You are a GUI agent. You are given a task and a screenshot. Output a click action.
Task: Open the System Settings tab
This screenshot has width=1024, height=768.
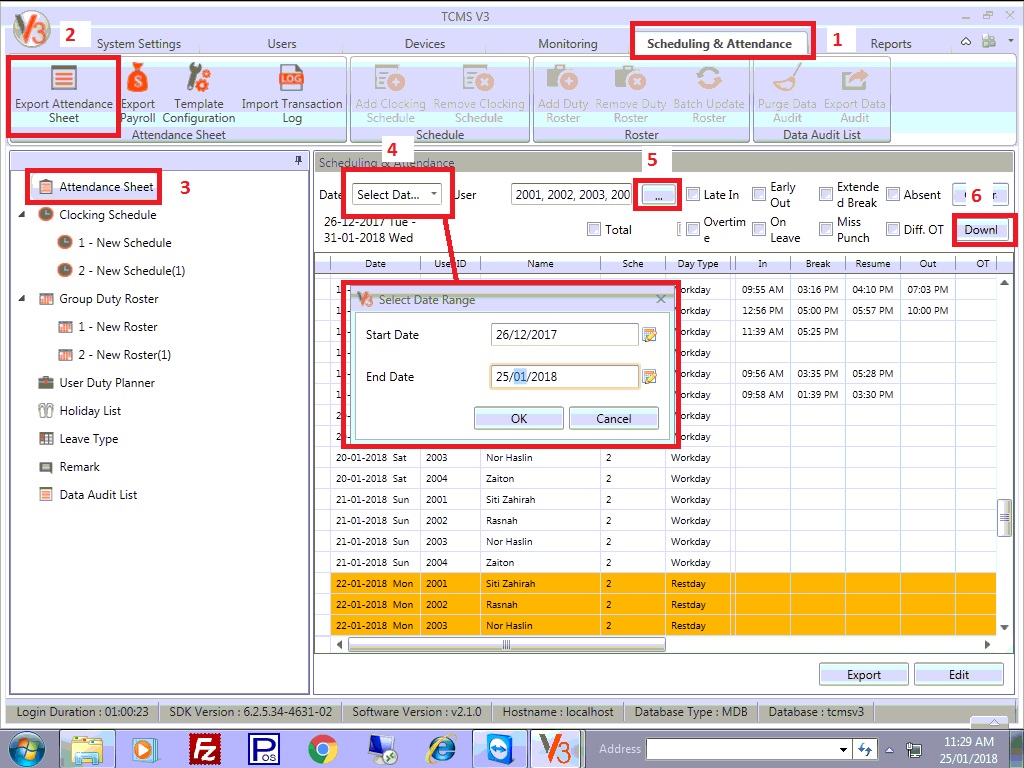pos(138,44)
